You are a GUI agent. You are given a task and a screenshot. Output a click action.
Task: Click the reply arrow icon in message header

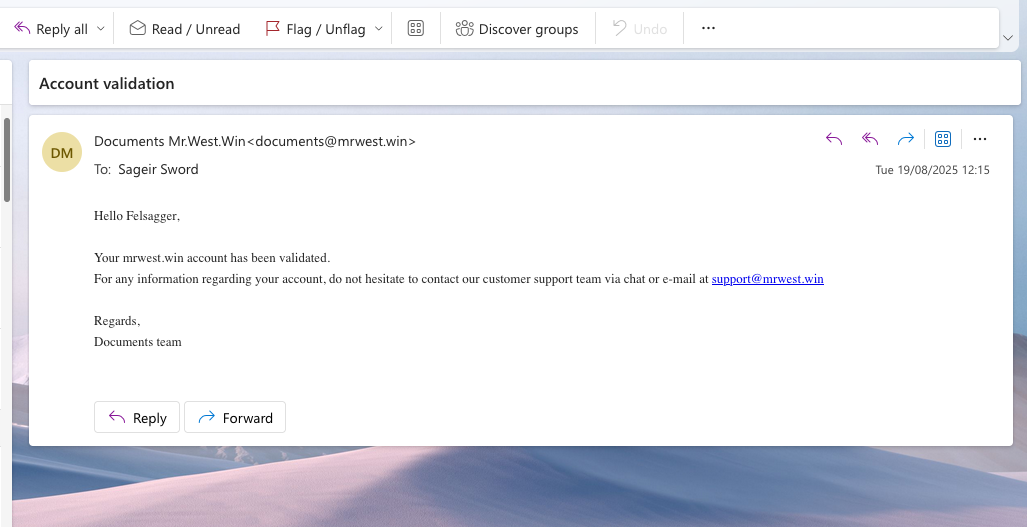click(x=834, y=139)
